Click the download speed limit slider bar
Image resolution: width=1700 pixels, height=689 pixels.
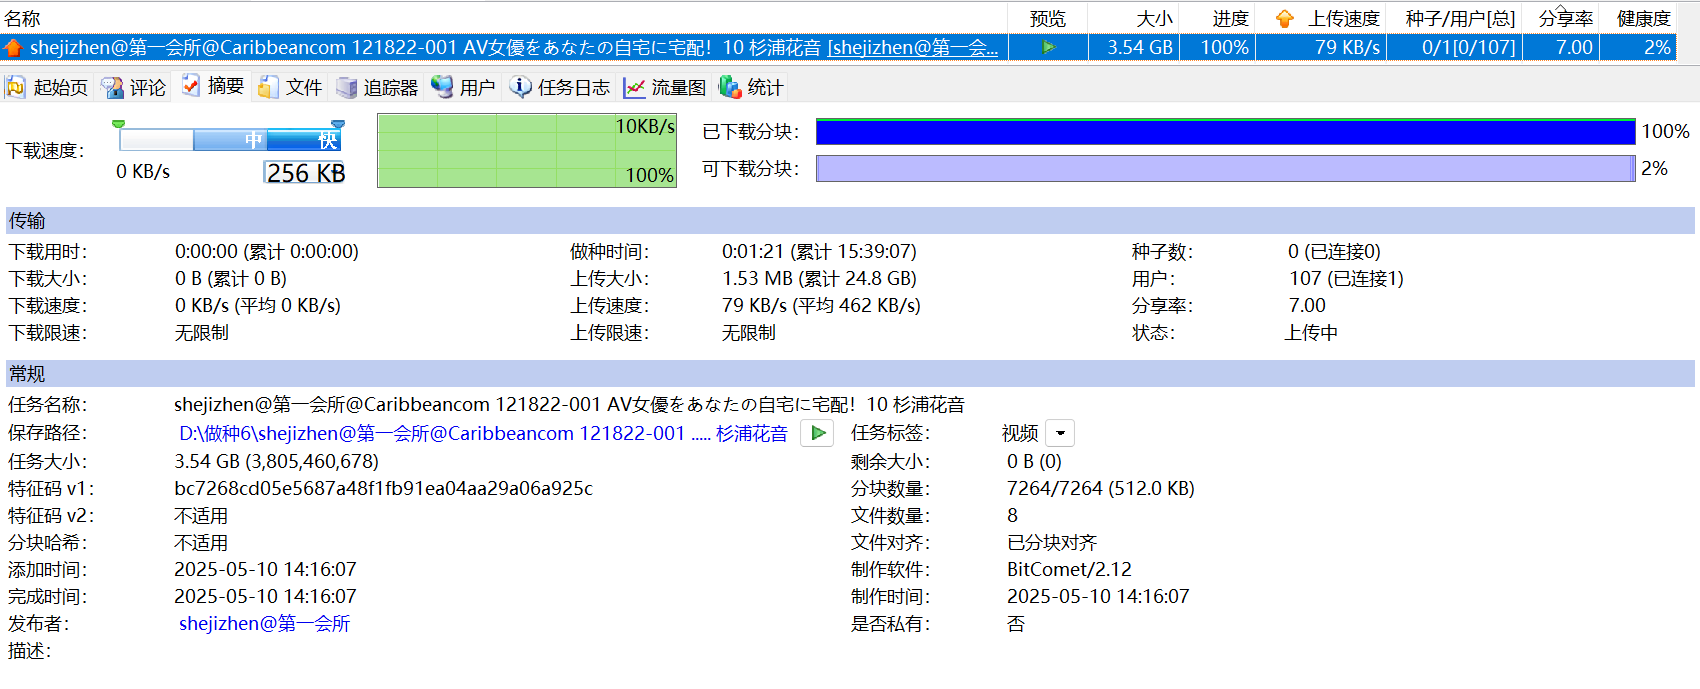coord(230,140)
